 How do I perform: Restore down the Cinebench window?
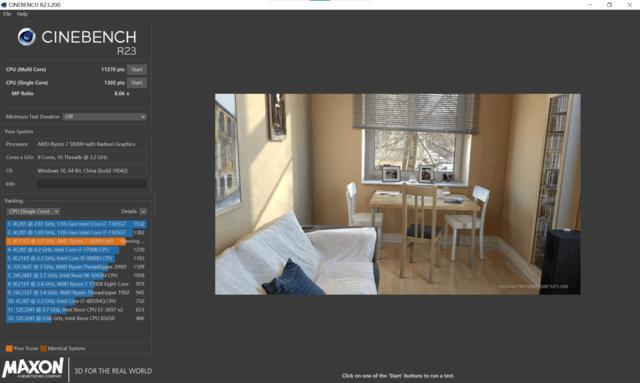point(609,5)
